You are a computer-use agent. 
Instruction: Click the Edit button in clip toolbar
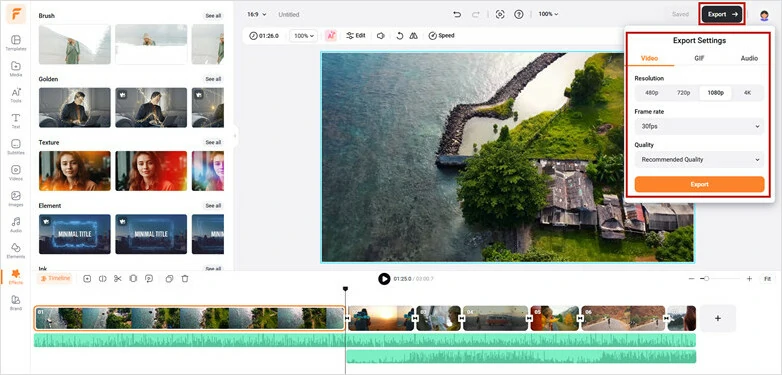[x=356, y=36]
